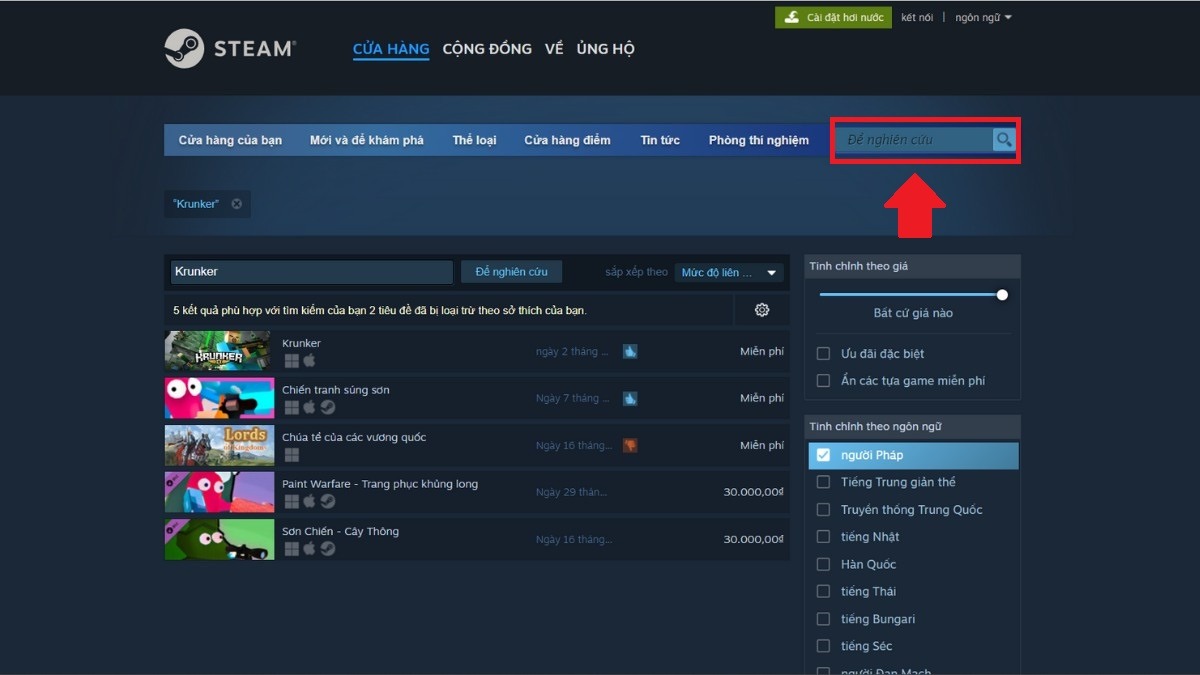Screen dimensions: 1200x675
Task: Check Tiếng Trung giản thể language filter
Action: click(823, 482)
